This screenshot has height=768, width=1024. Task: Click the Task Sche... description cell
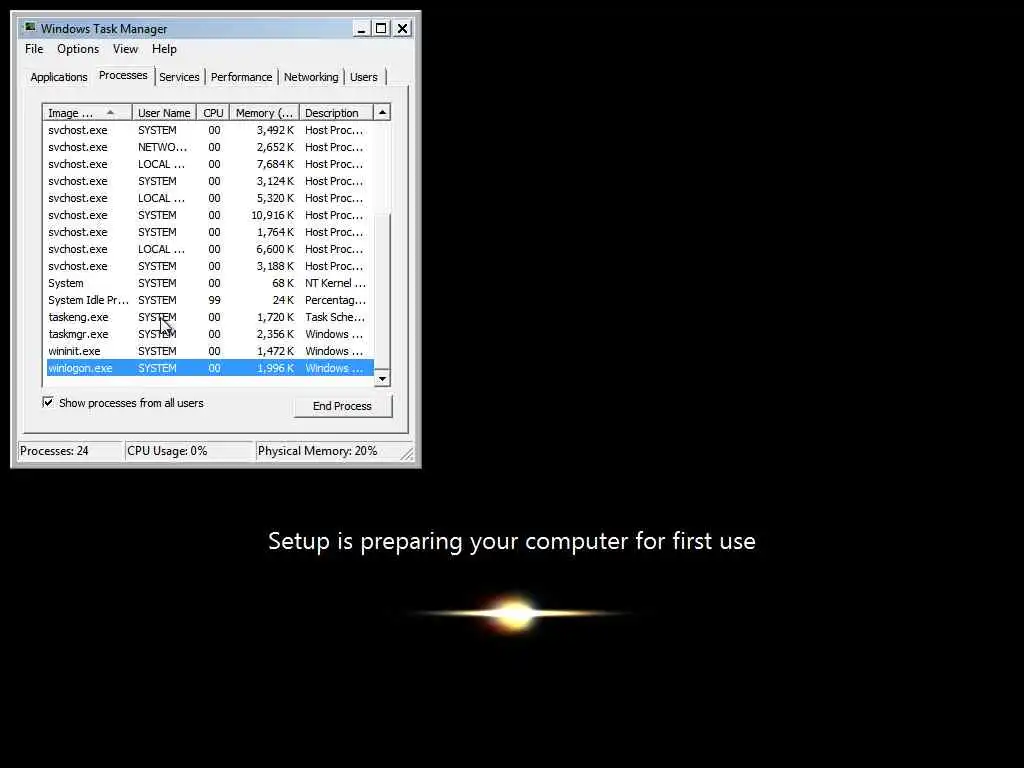tap(335, 317)
